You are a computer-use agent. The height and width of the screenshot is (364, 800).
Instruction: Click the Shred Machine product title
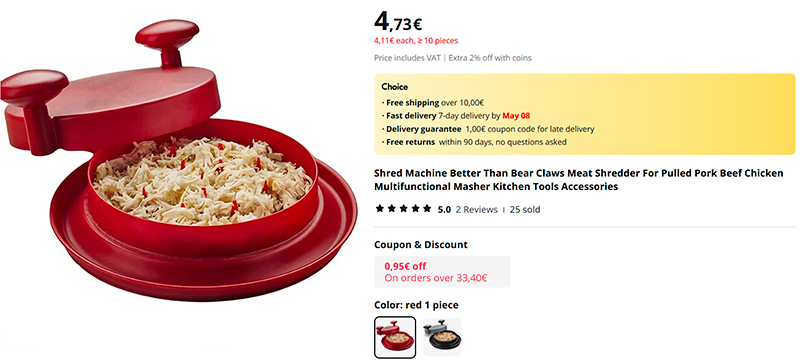pos(579,180)
